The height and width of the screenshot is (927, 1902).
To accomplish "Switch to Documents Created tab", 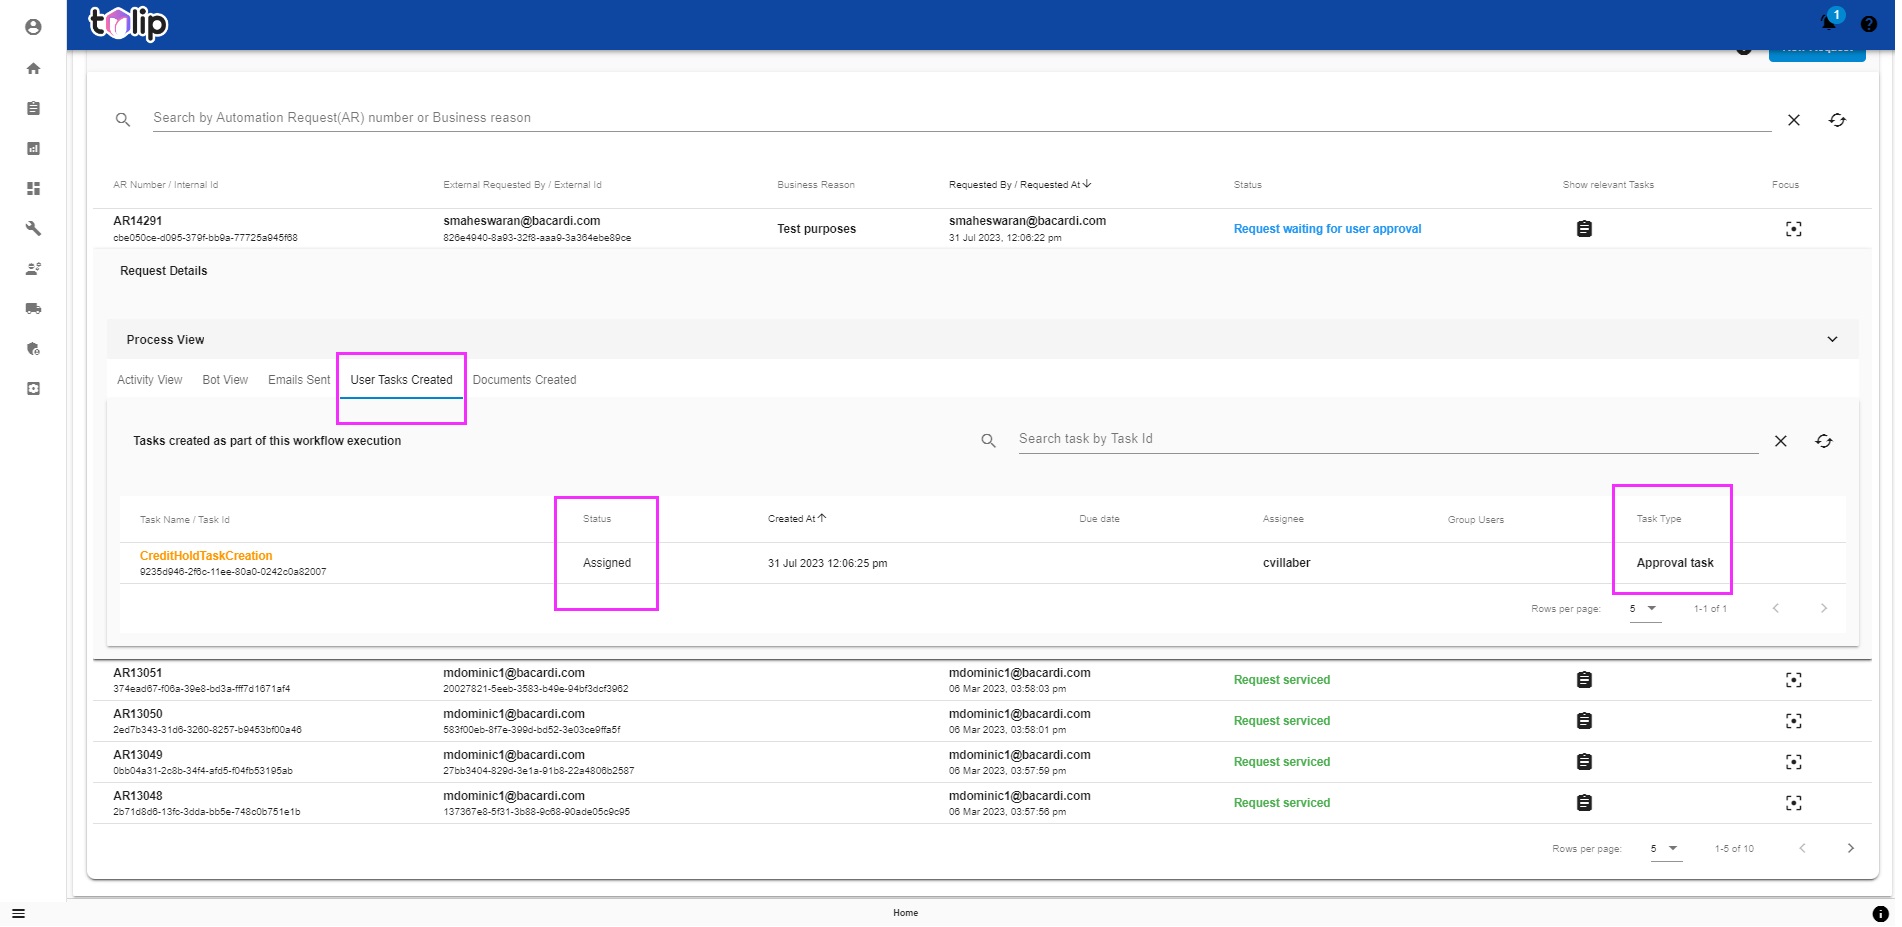I will pos(524,380).
